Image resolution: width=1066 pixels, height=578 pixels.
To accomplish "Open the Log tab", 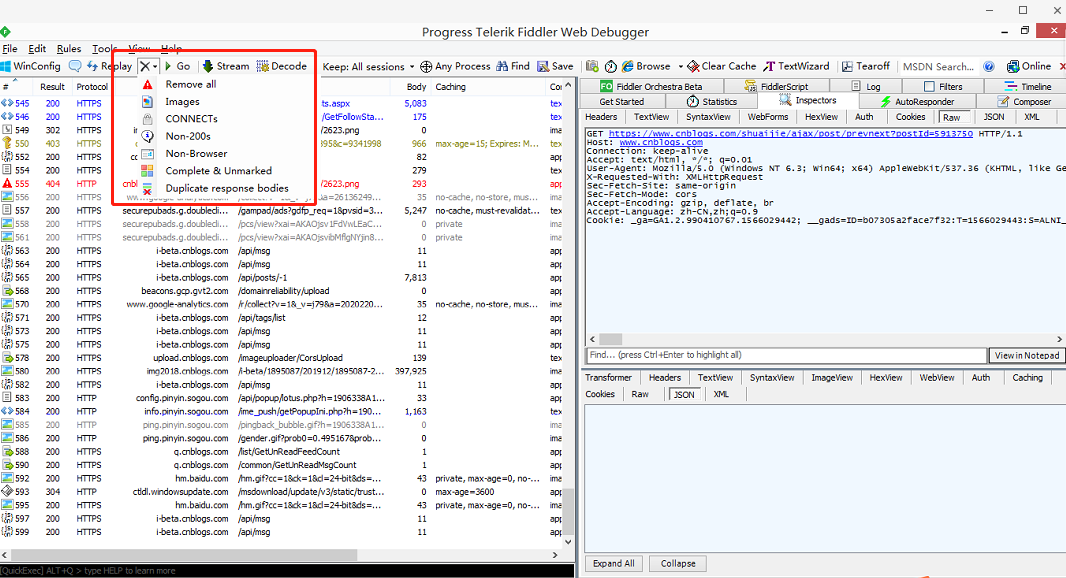I will tap(865, 86).
